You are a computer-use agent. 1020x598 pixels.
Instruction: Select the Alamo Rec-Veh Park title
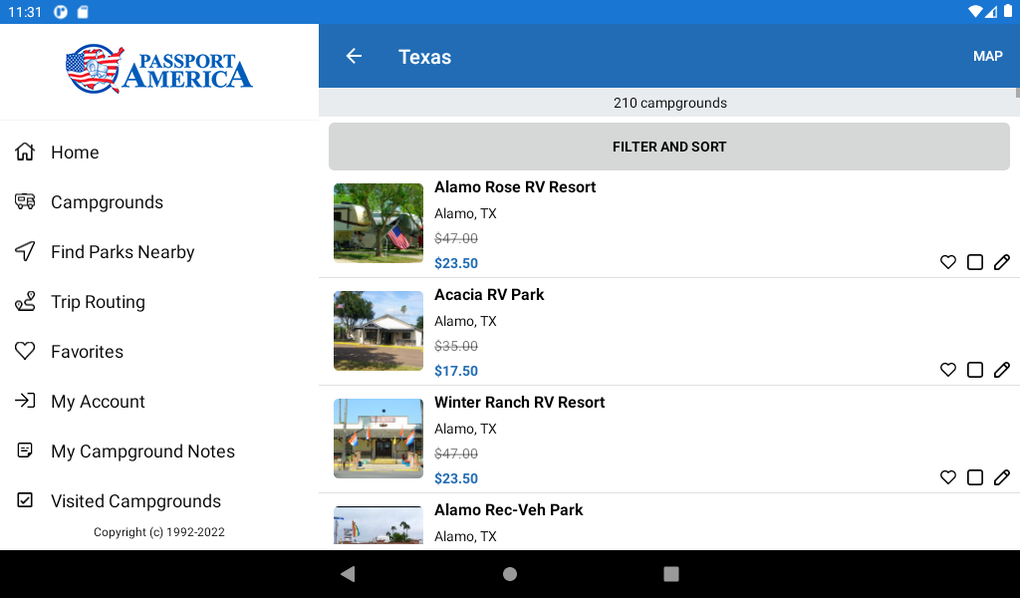pyautogui.click(x=508, y=510)
